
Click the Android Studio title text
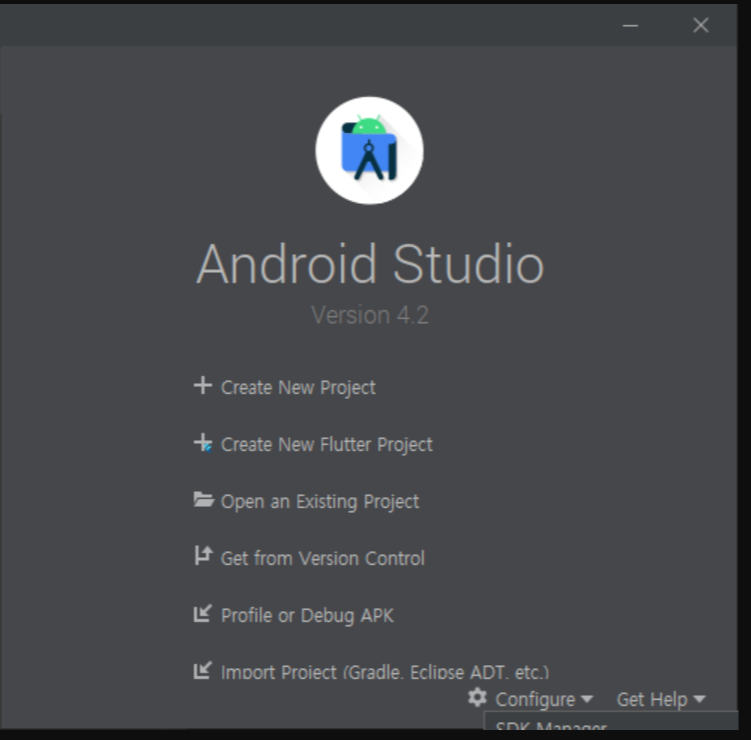click(x=370, y=264)
